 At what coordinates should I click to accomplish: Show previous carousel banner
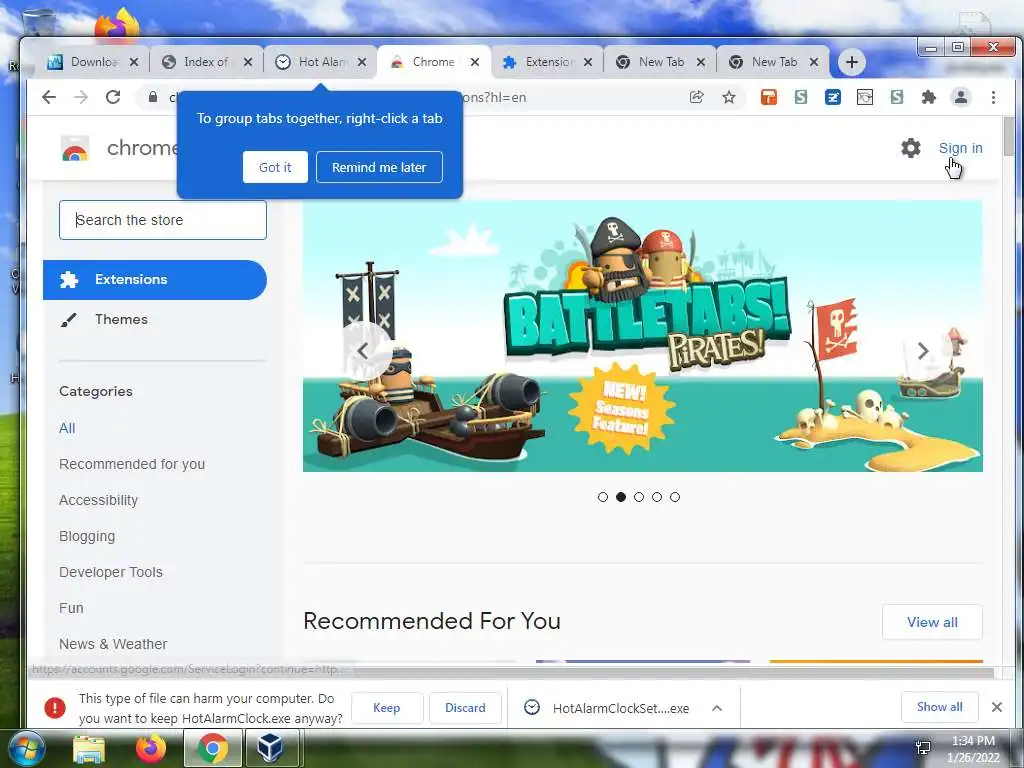[363, 351]
